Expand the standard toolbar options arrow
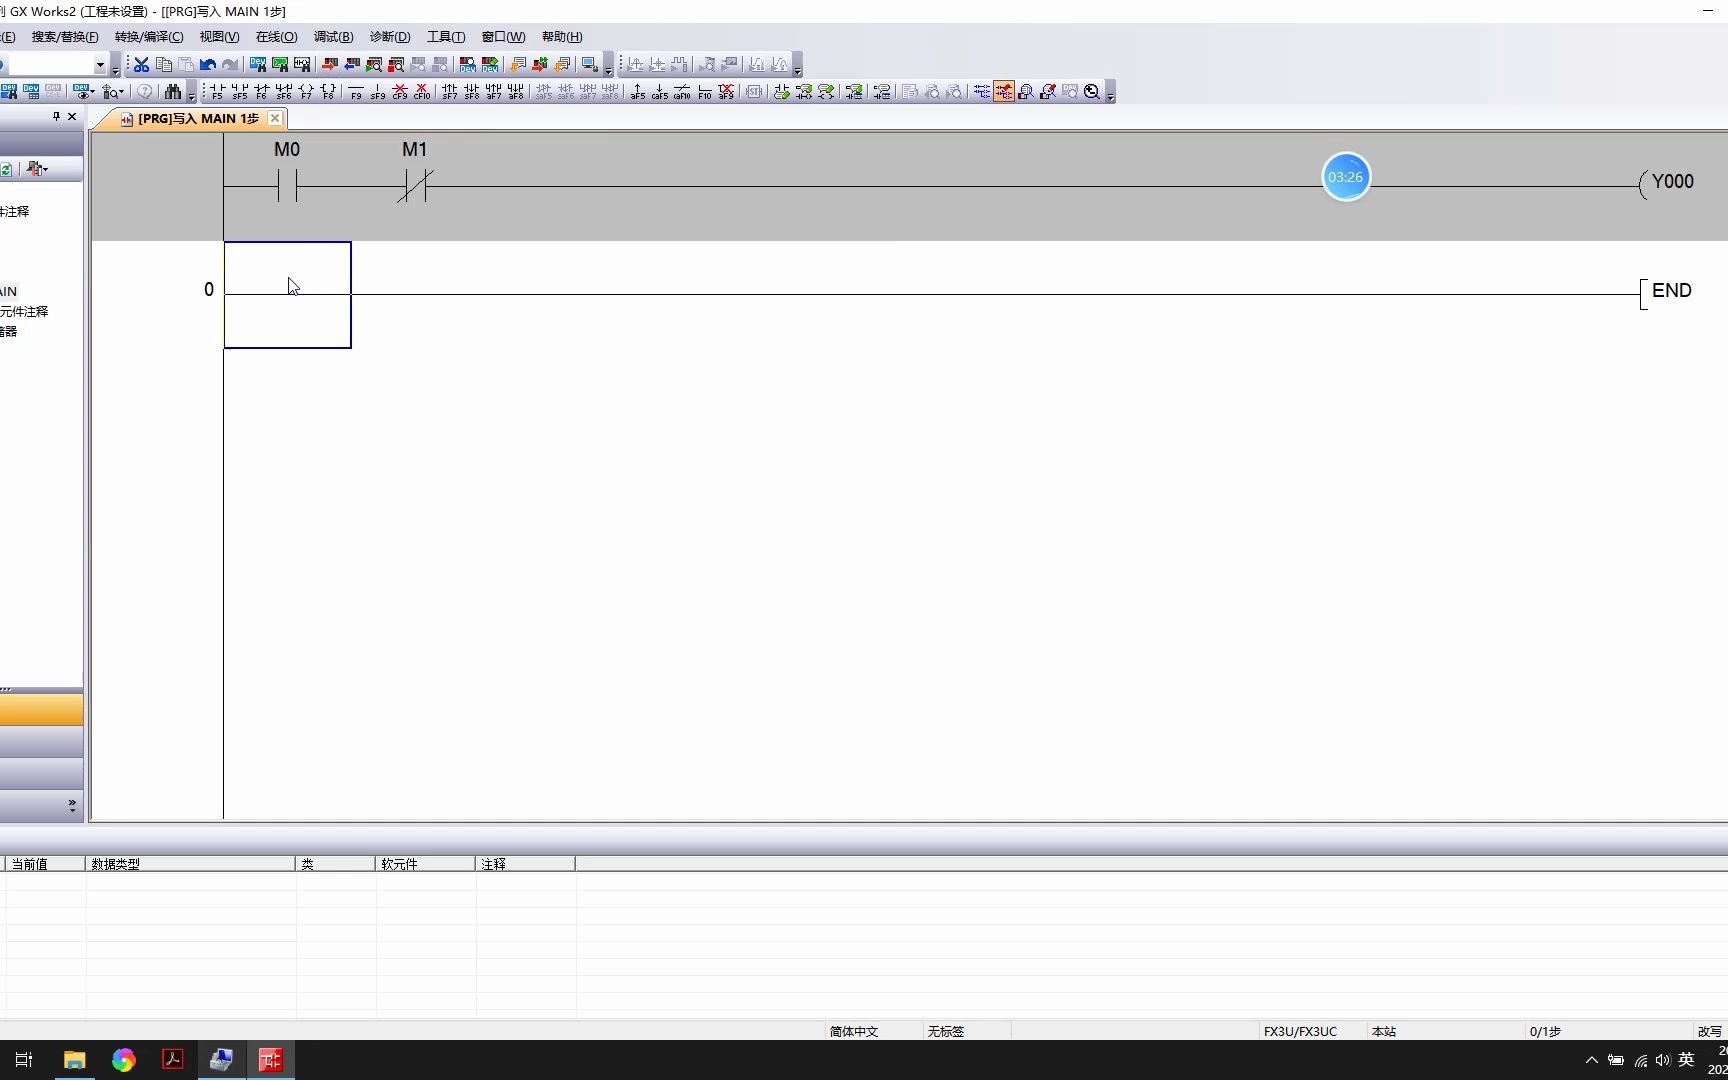This screenshot has height=1080, width=1728. pos(116,67)
